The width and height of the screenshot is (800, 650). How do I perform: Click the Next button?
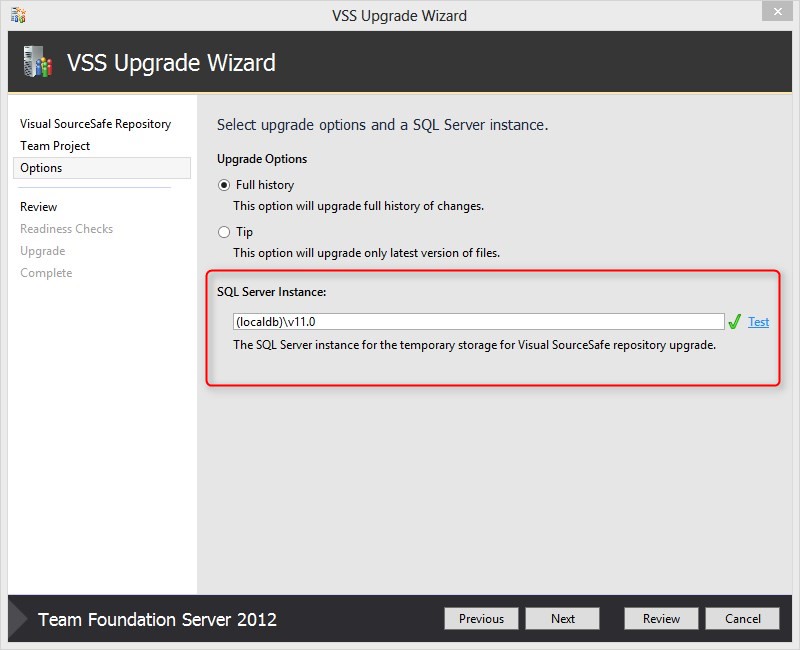click(x=562, y=618)
